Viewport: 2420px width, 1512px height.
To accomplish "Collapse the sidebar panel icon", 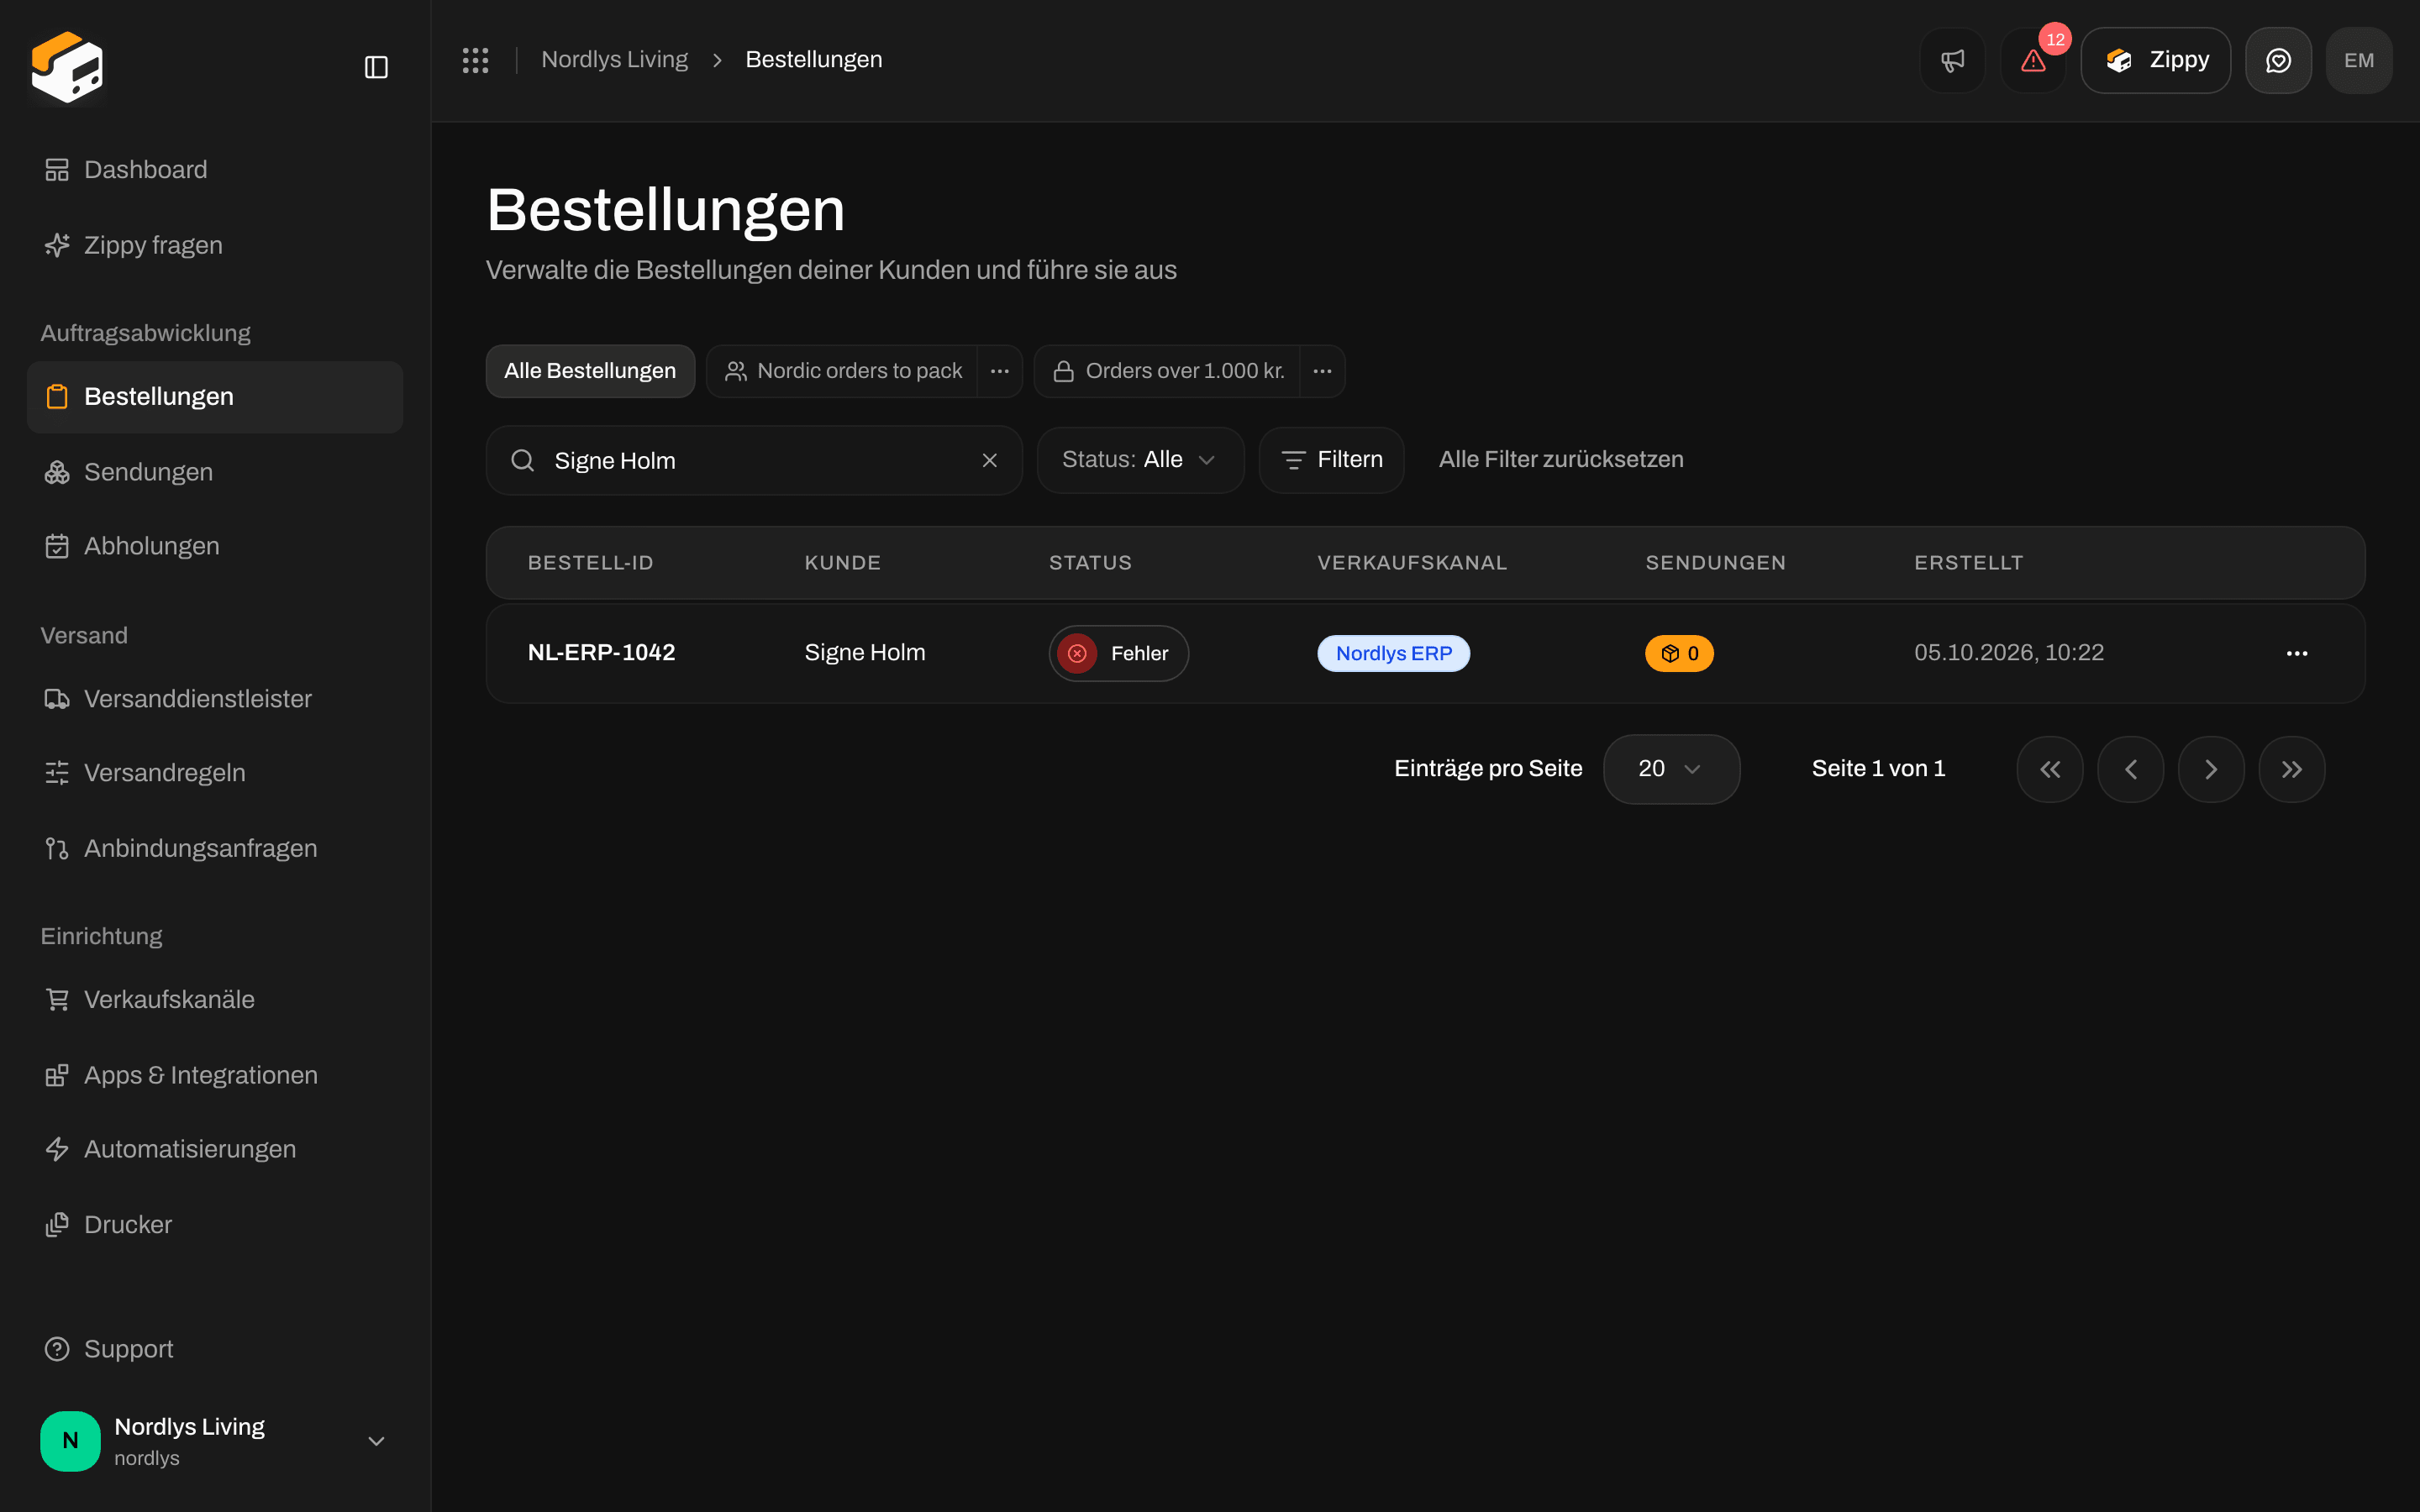I will (x=376, y=67).
